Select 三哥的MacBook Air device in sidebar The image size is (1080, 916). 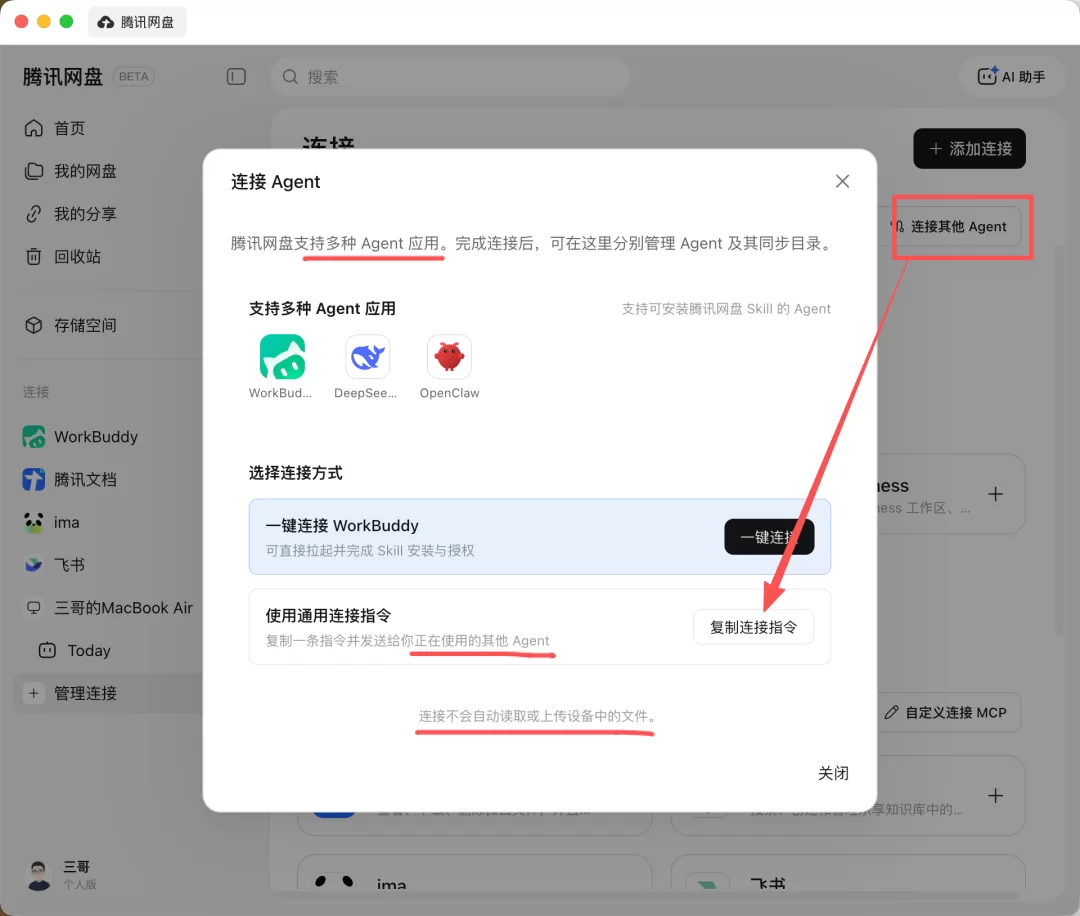107,607
